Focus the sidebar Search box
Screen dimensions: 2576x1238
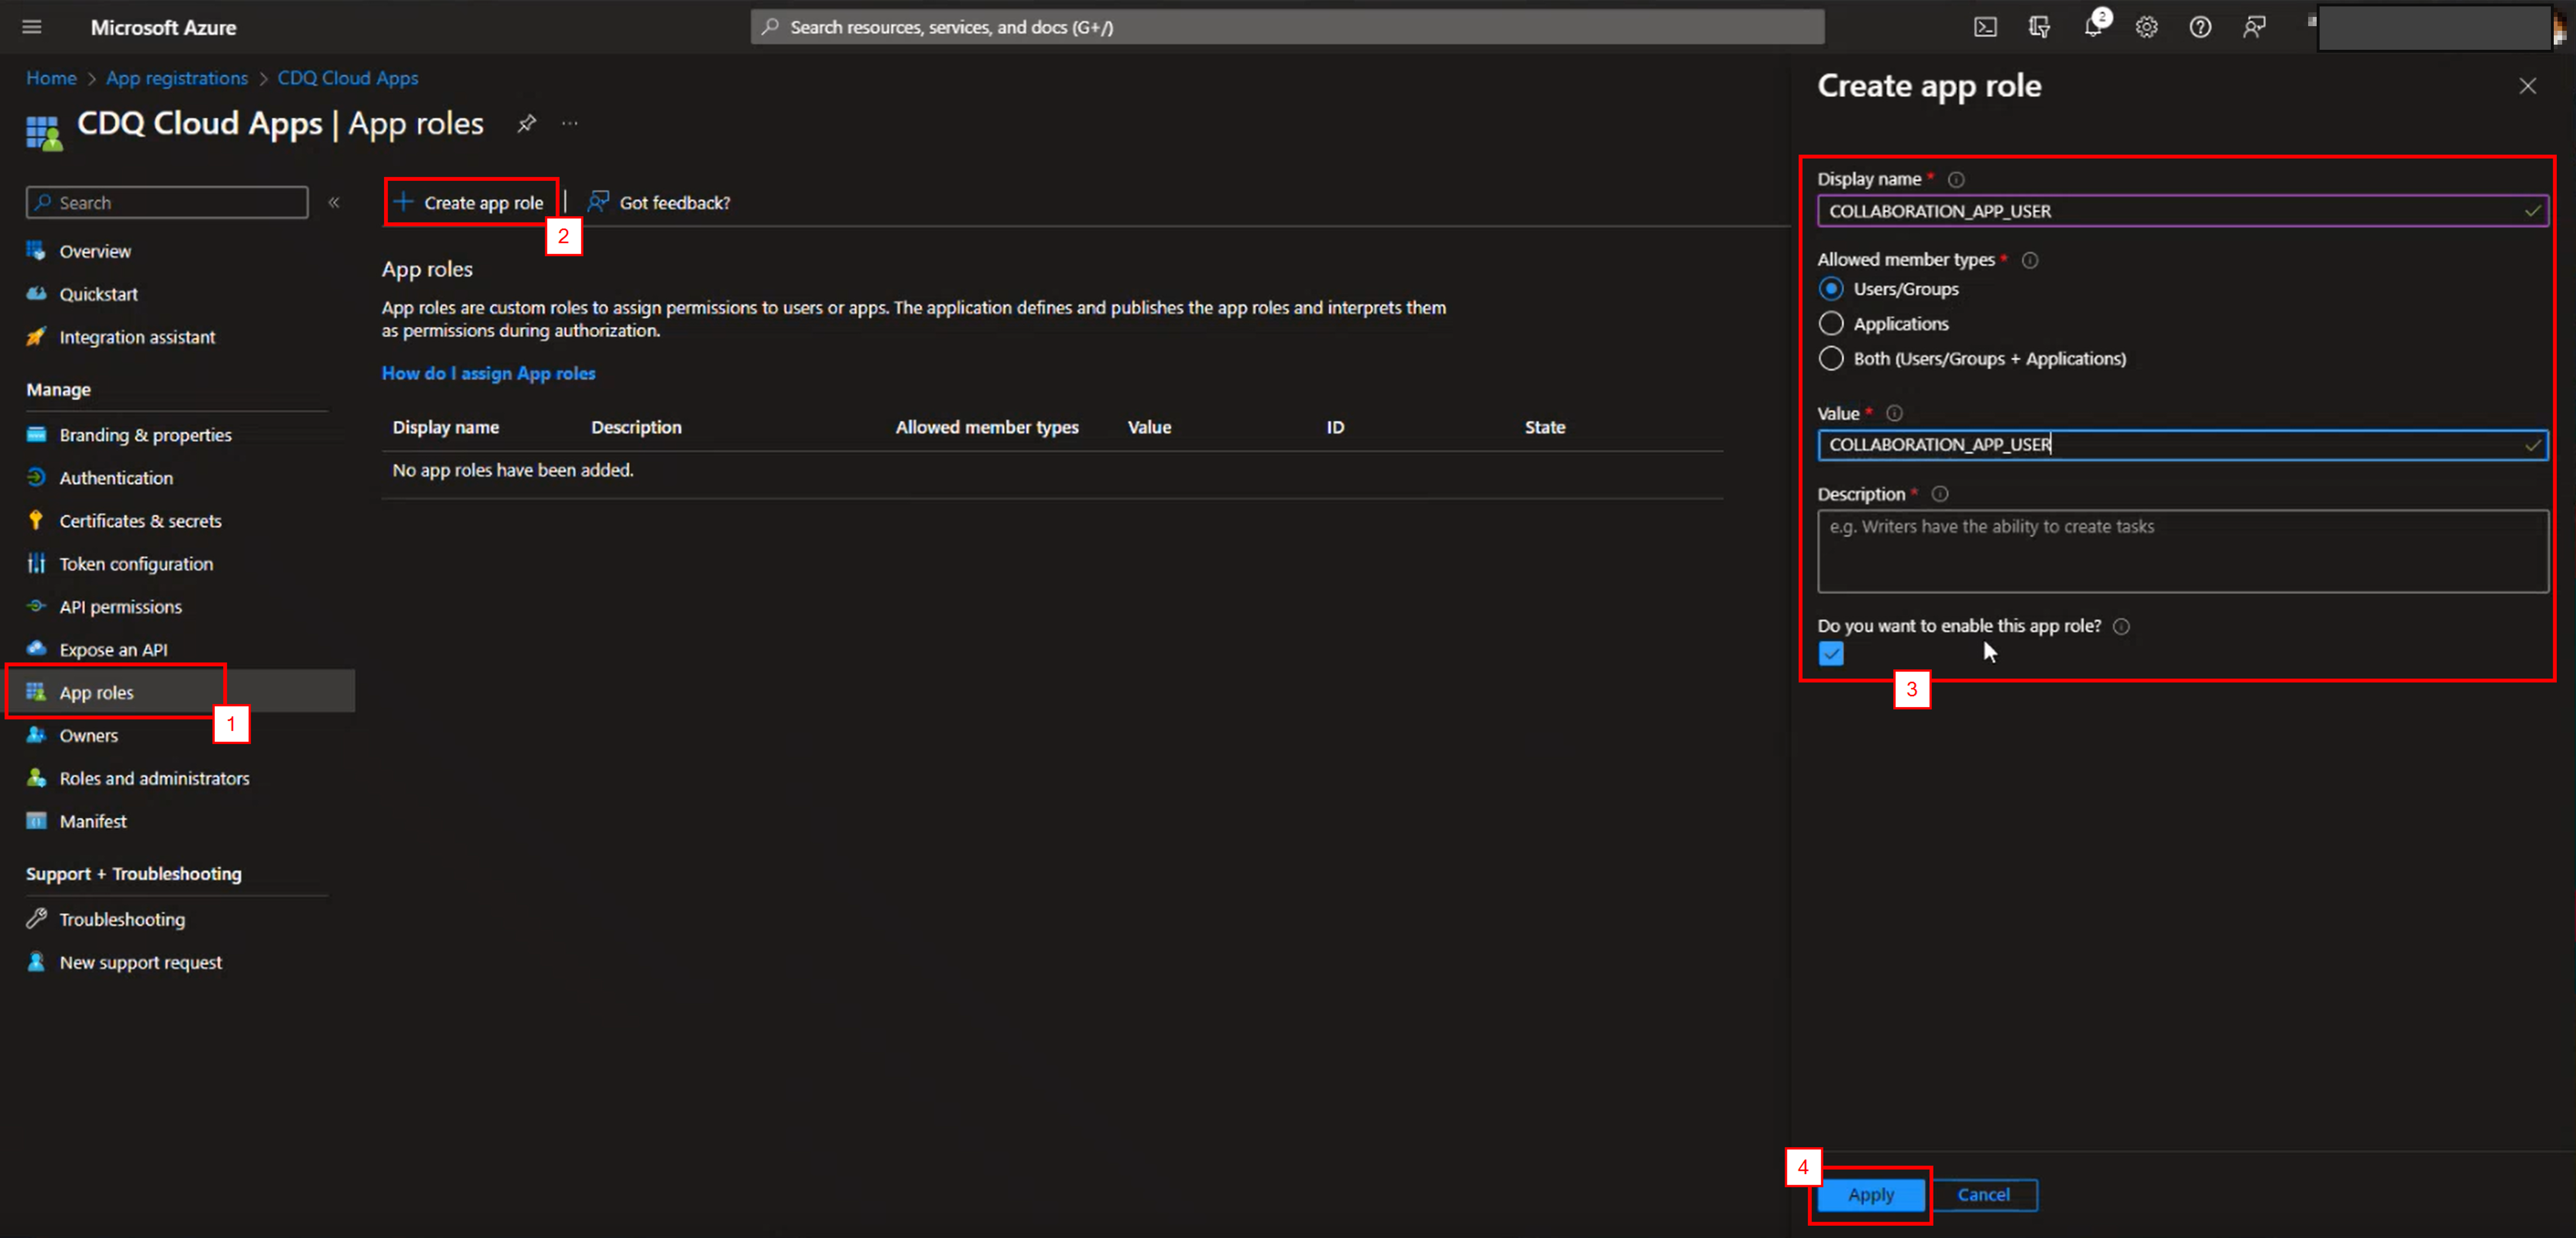click(167, 202)
